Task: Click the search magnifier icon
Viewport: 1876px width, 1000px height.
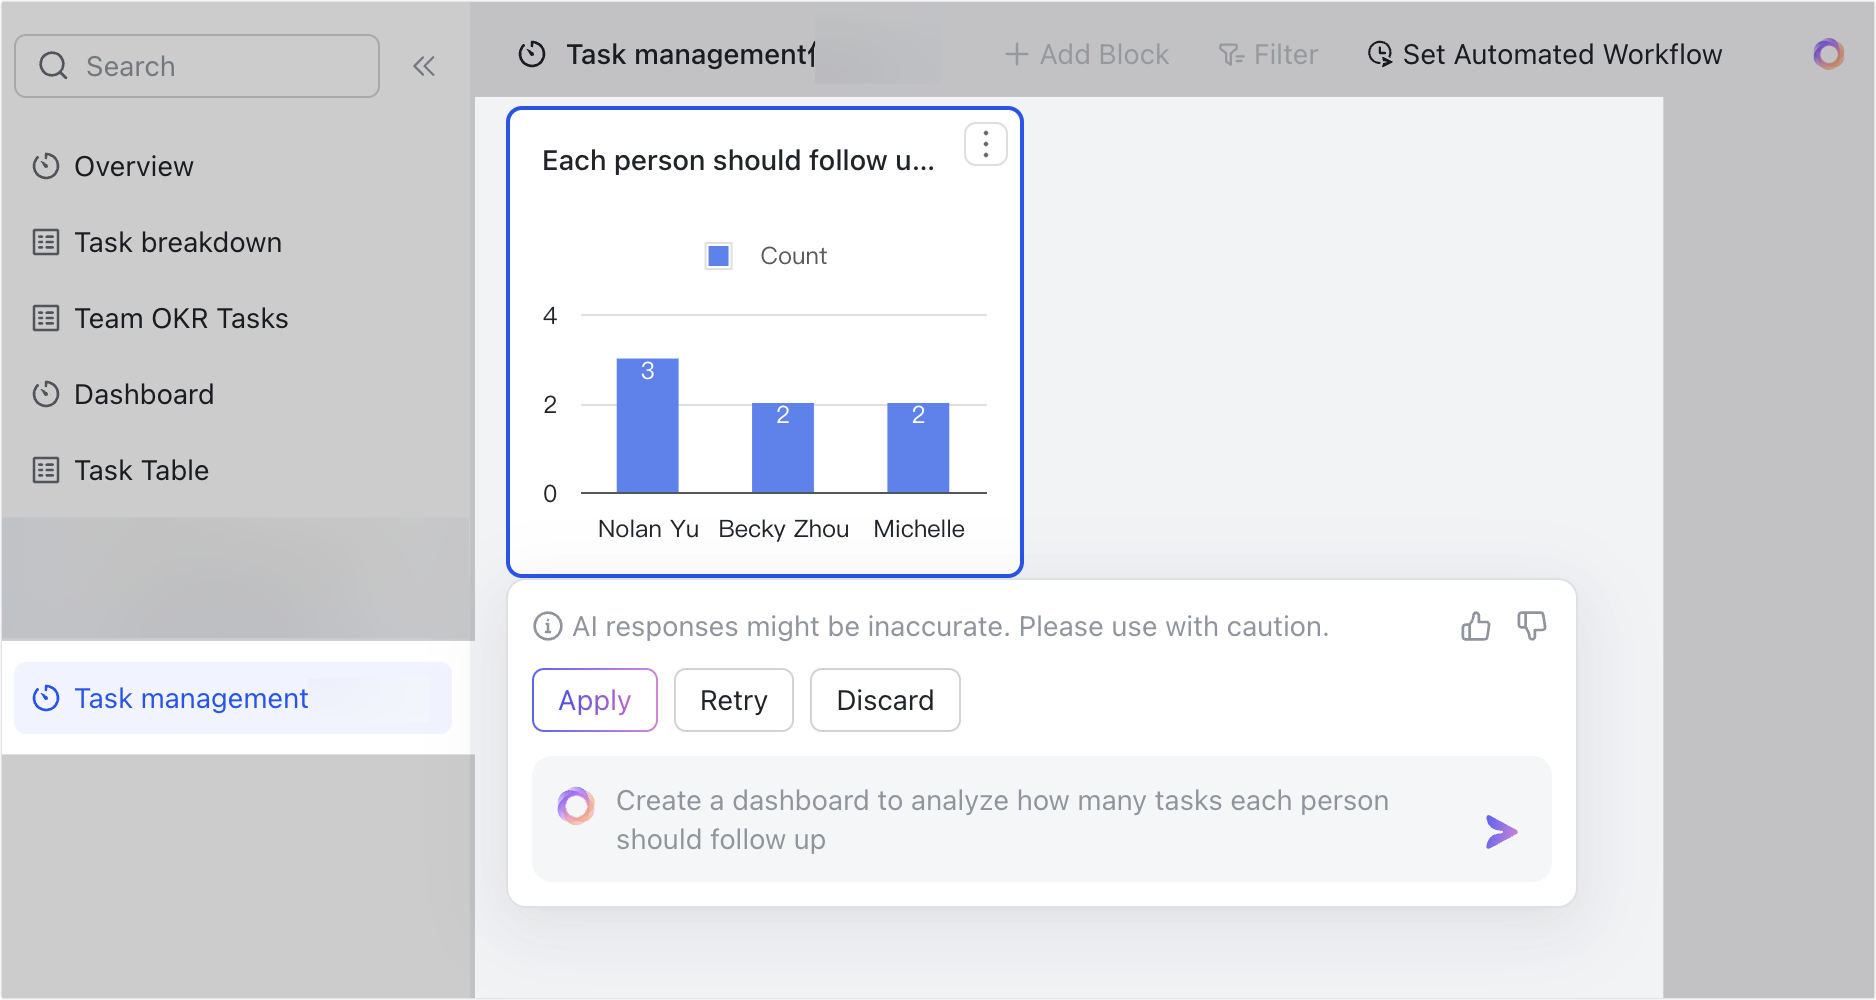Action: click(x=54, y=65)
